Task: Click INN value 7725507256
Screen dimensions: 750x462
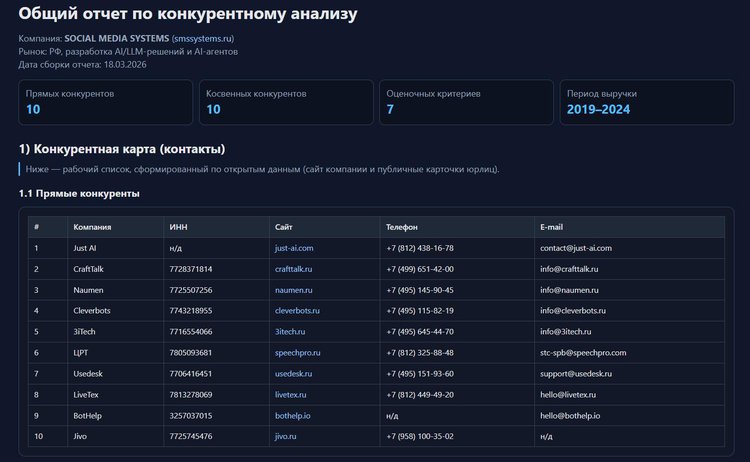Action: 190,290
